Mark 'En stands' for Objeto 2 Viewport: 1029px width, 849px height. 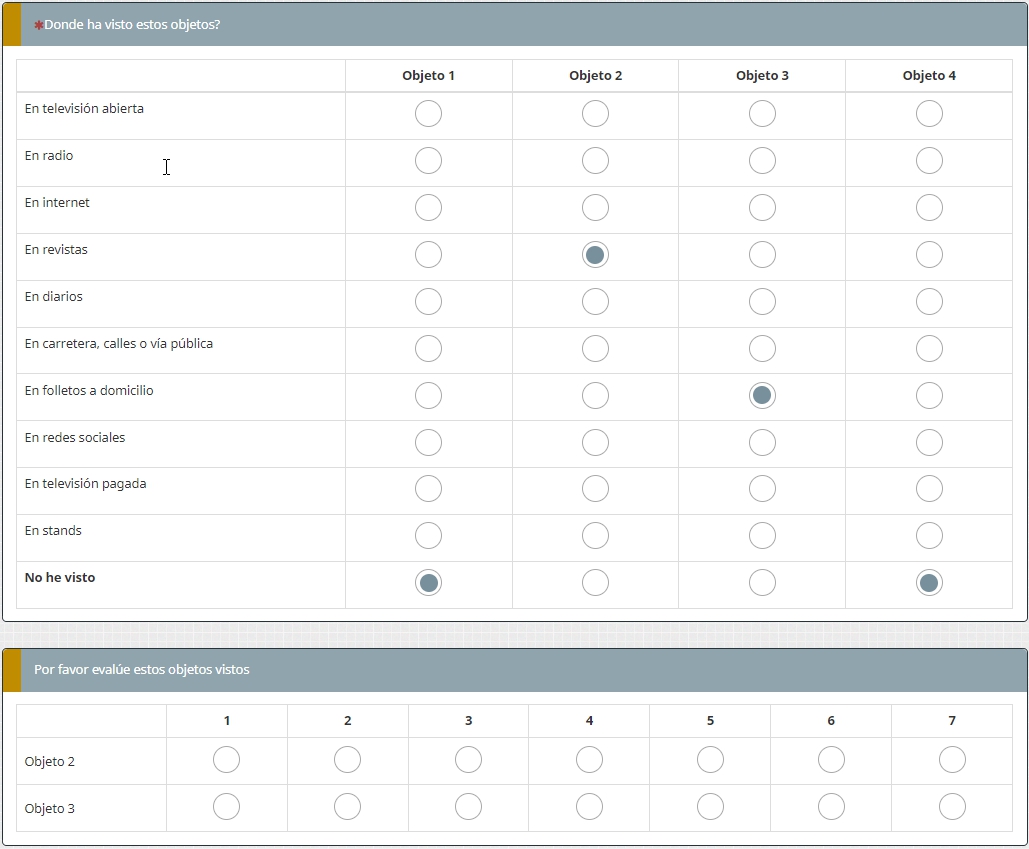click(x=595, y=536)
